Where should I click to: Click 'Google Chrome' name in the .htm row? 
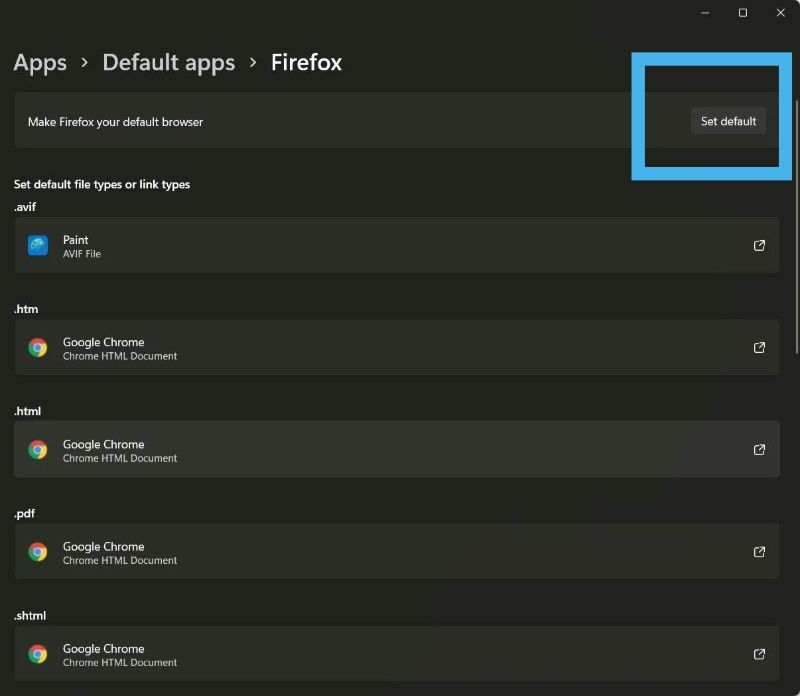pyautogui.click(x=104, y=342)
